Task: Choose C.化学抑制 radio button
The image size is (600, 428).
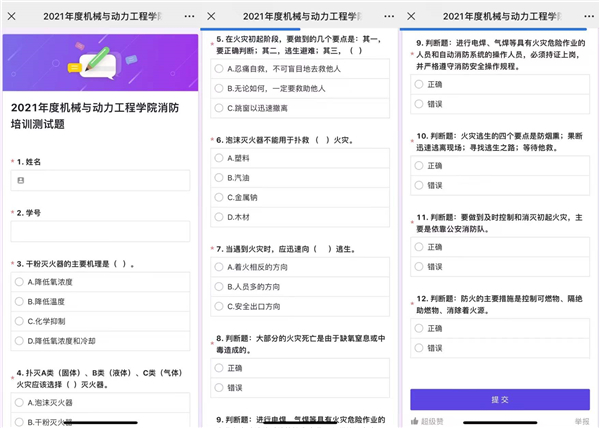Action: [x=20, y=321]
